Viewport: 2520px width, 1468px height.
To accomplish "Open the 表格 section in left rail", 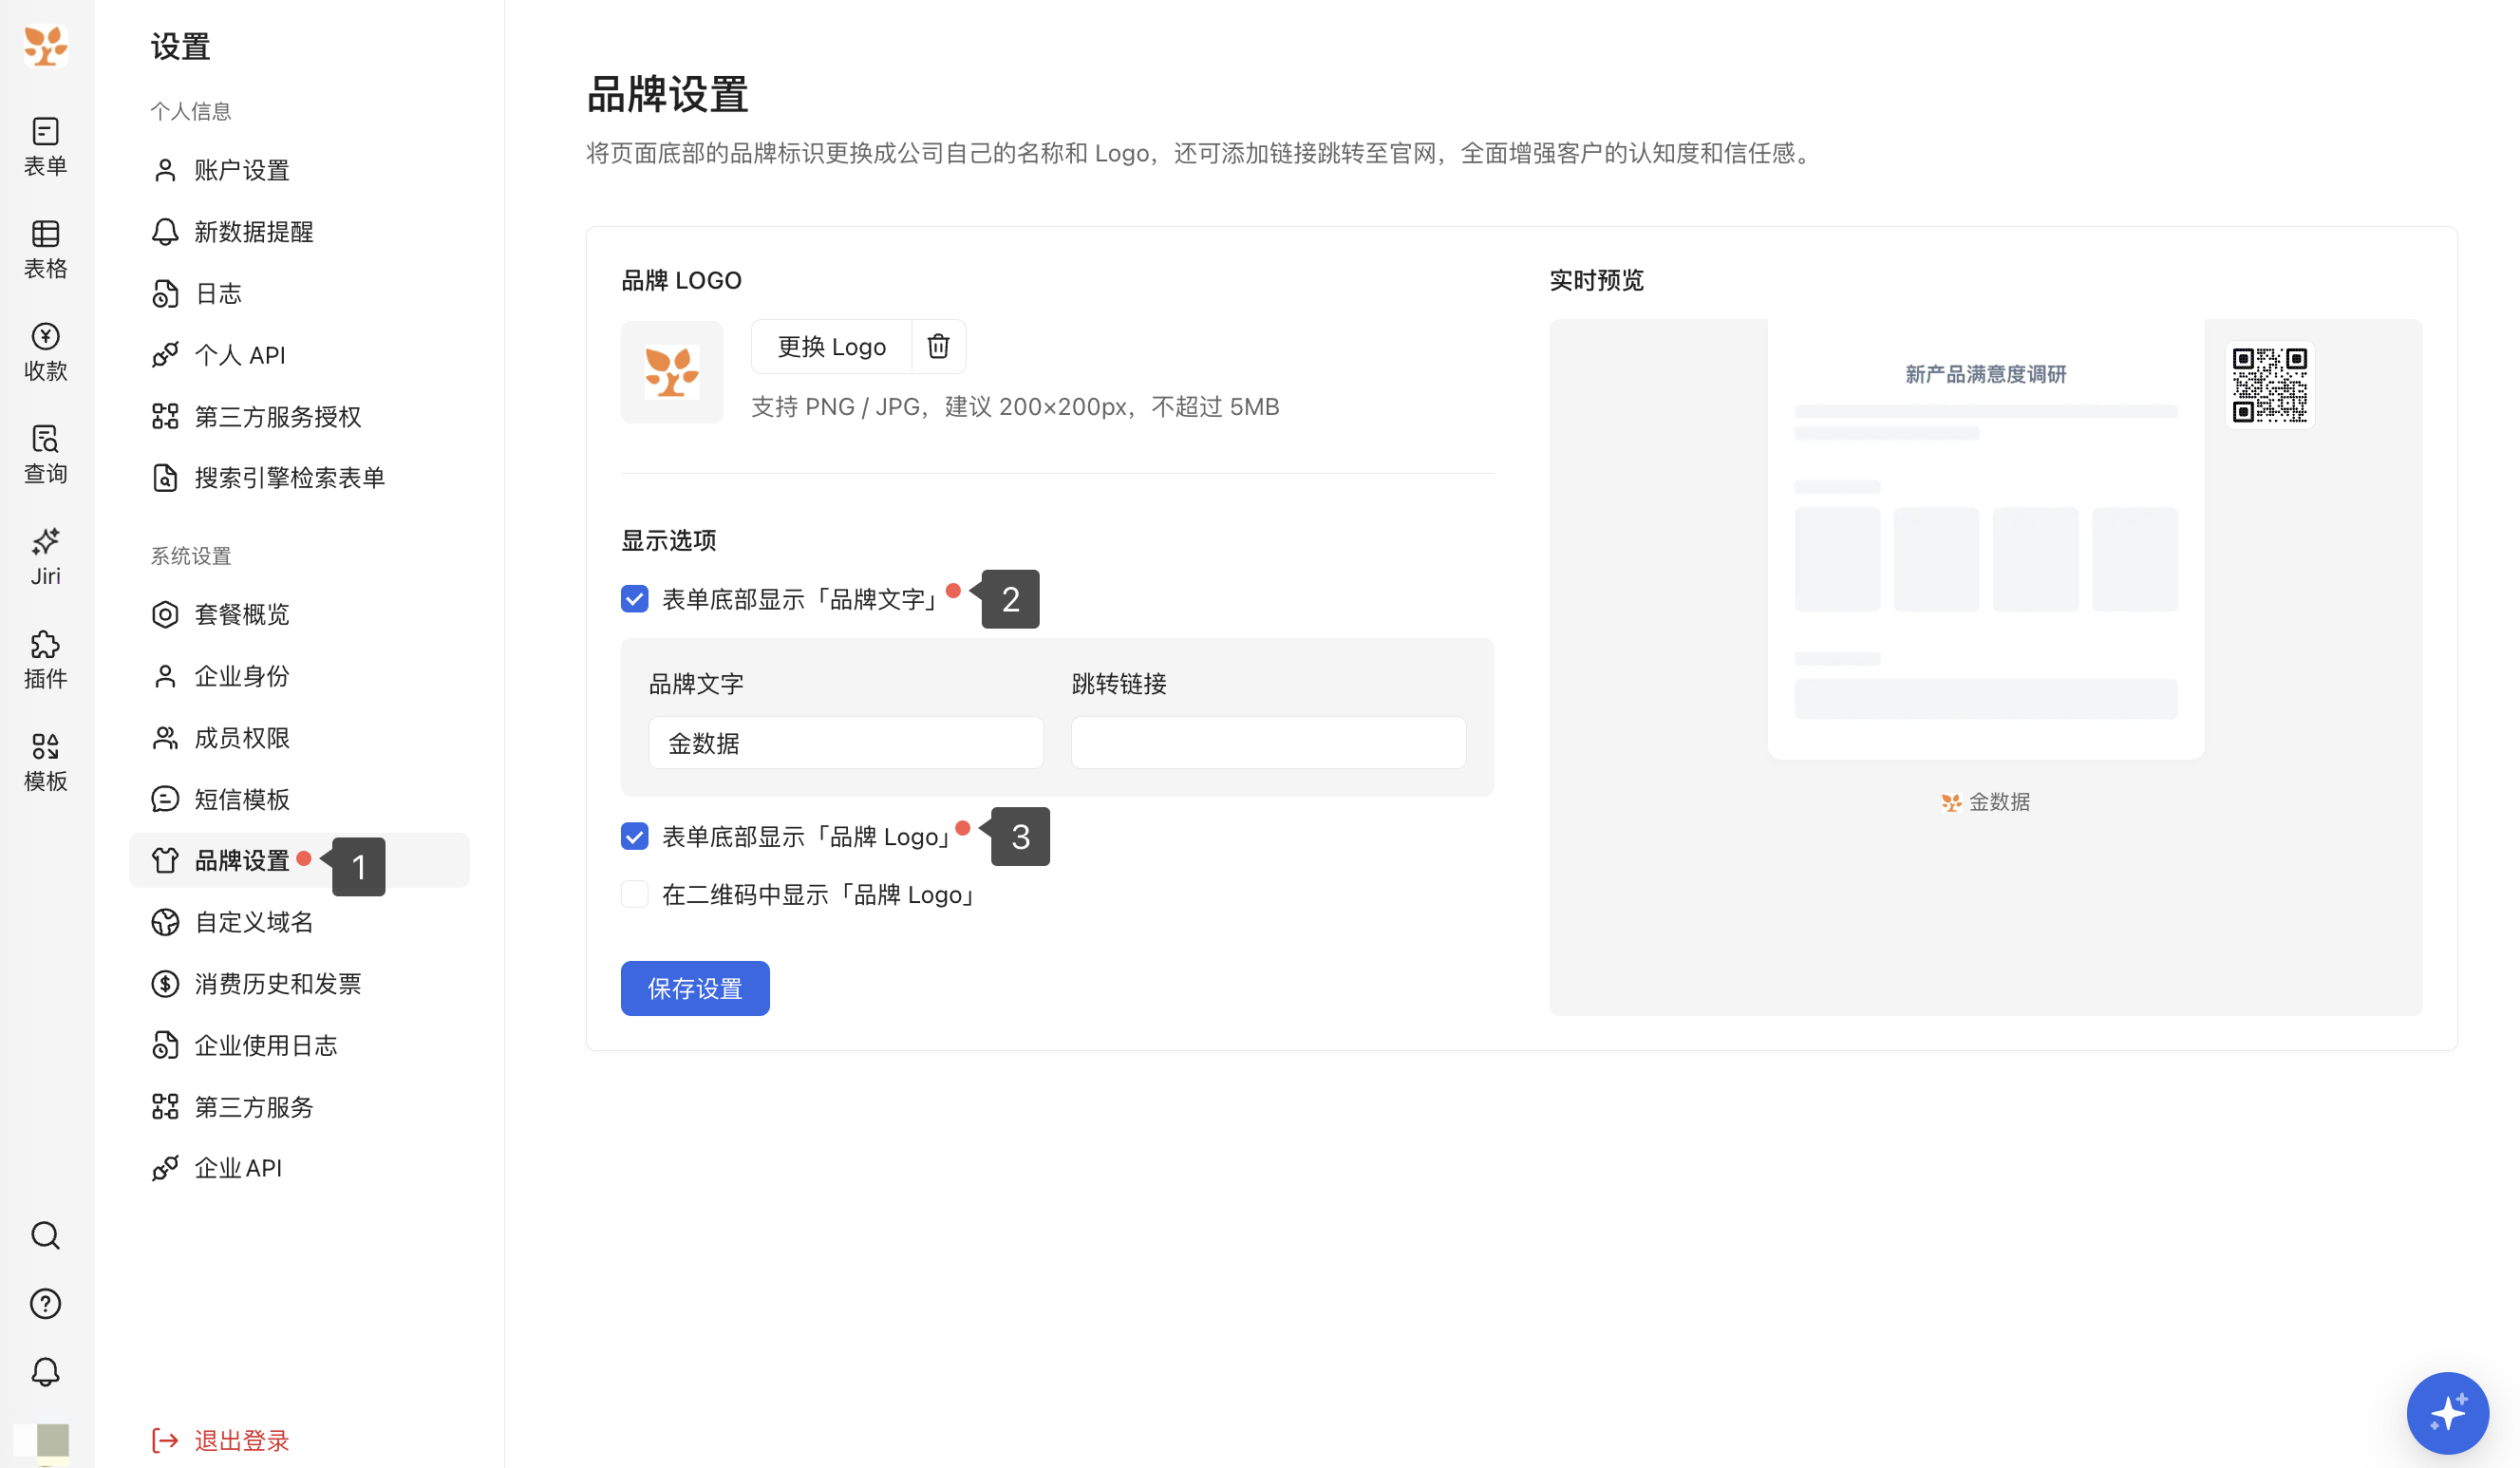I will coord(45,249).
